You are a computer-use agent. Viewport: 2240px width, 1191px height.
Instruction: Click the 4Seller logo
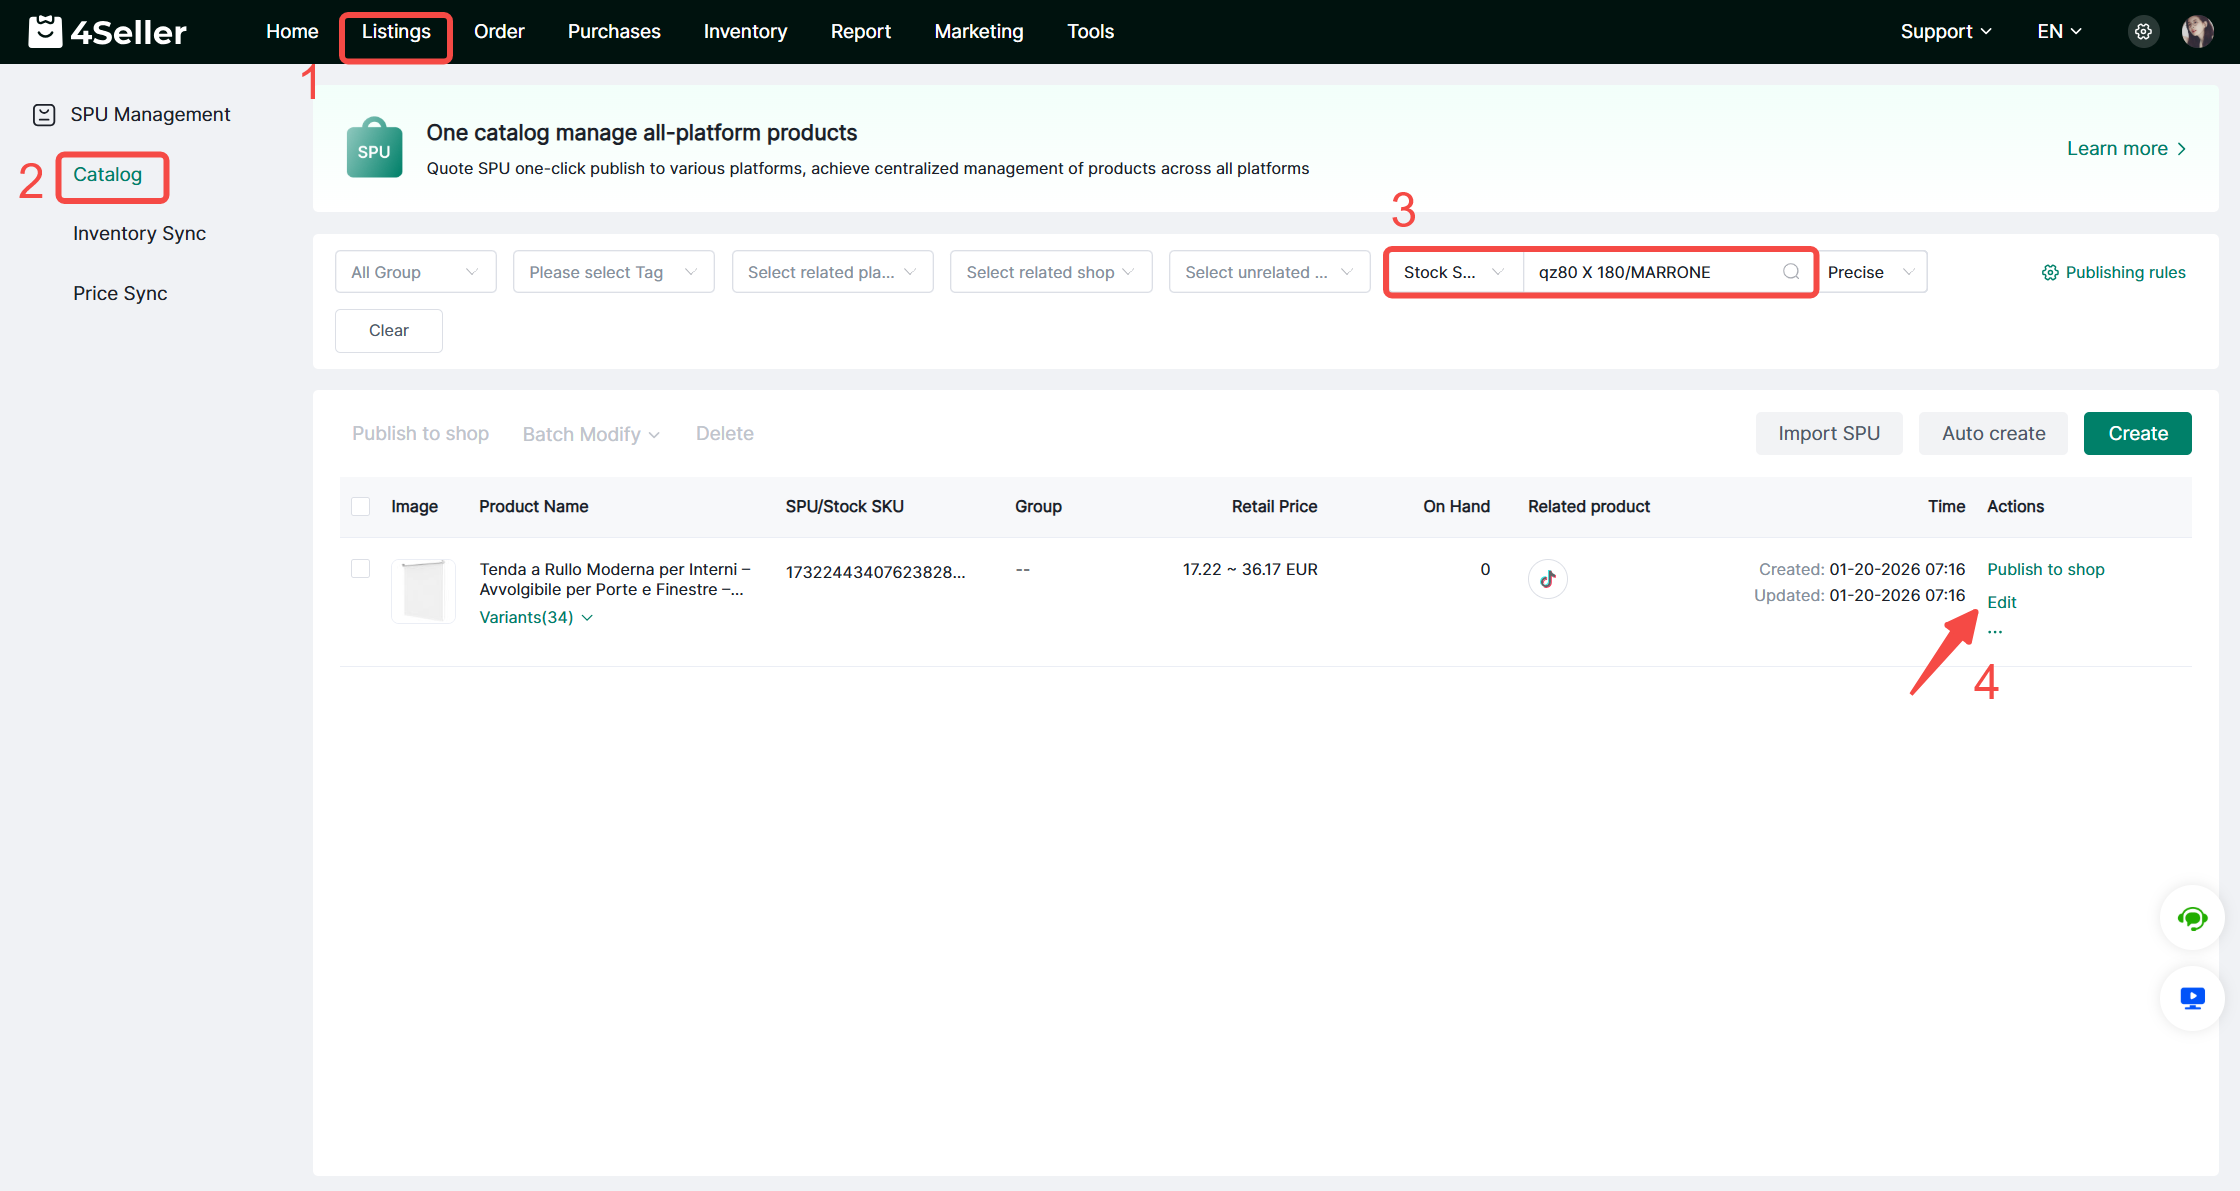(x=108, y=32)
